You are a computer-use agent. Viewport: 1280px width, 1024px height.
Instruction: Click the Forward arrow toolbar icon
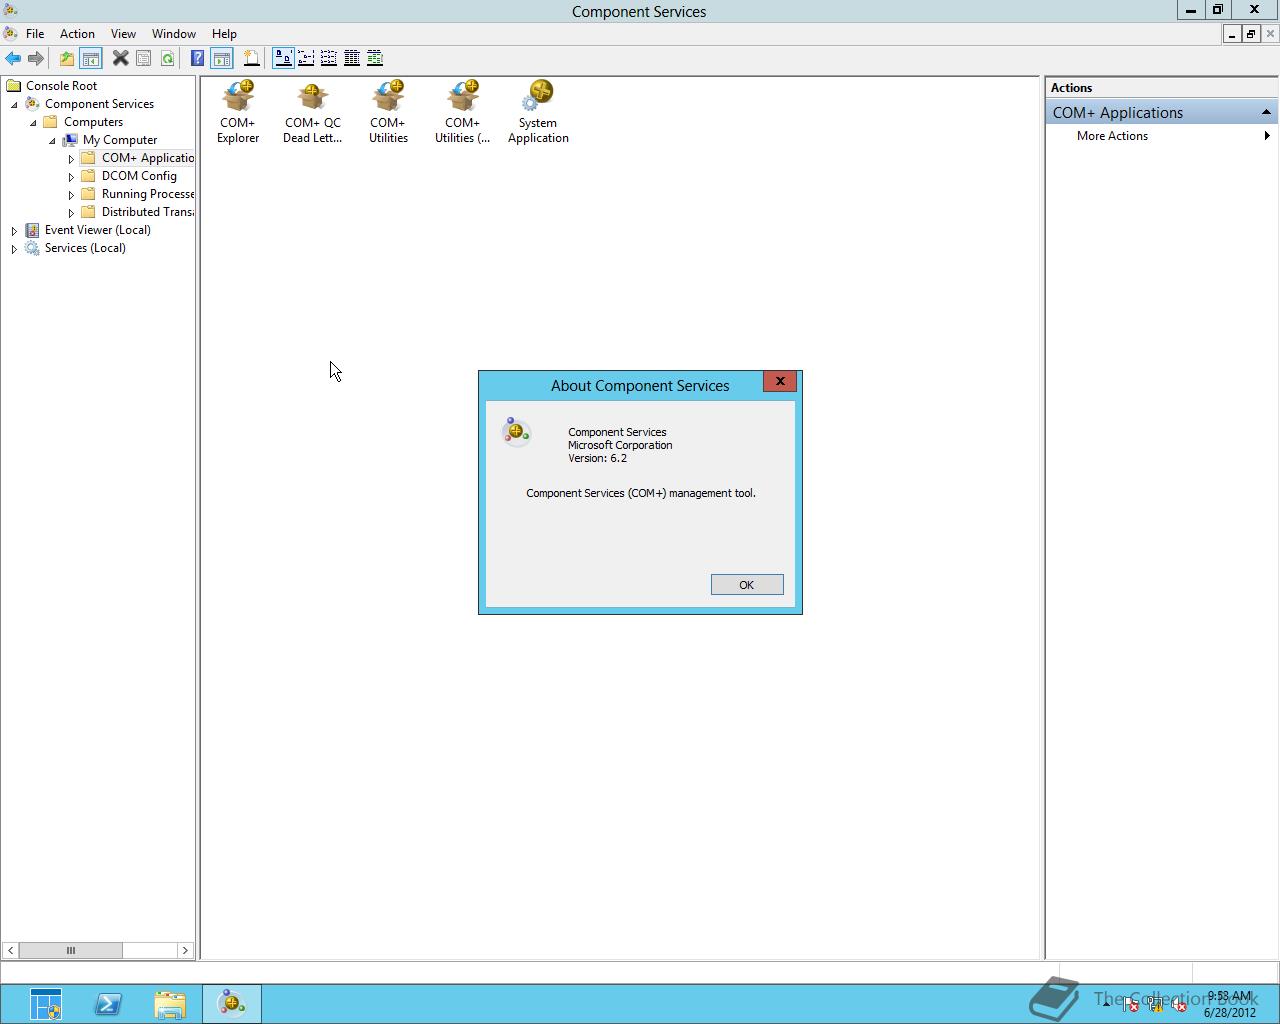[35, 58]
